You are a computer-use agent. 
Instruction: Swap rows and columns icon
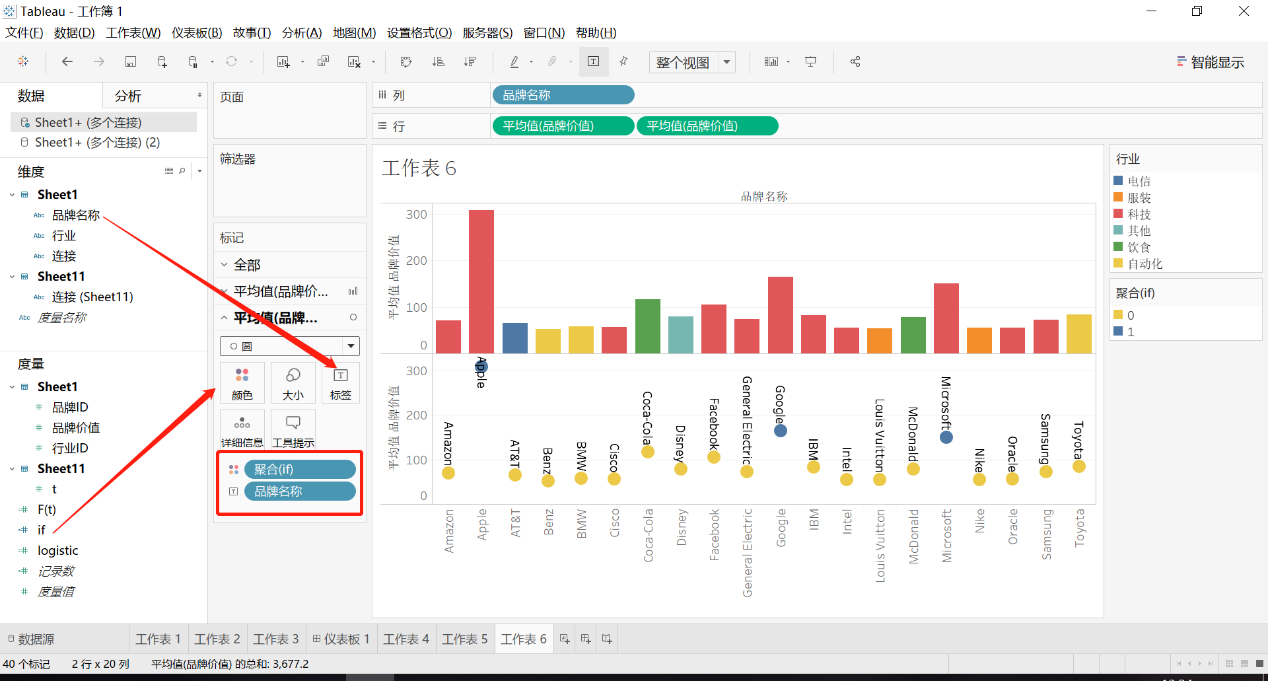click(406, 62)
